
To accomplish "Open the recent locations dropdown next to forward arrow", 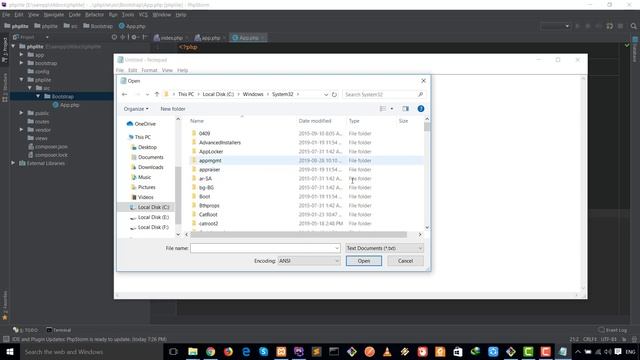I will (x=147, y=94).
